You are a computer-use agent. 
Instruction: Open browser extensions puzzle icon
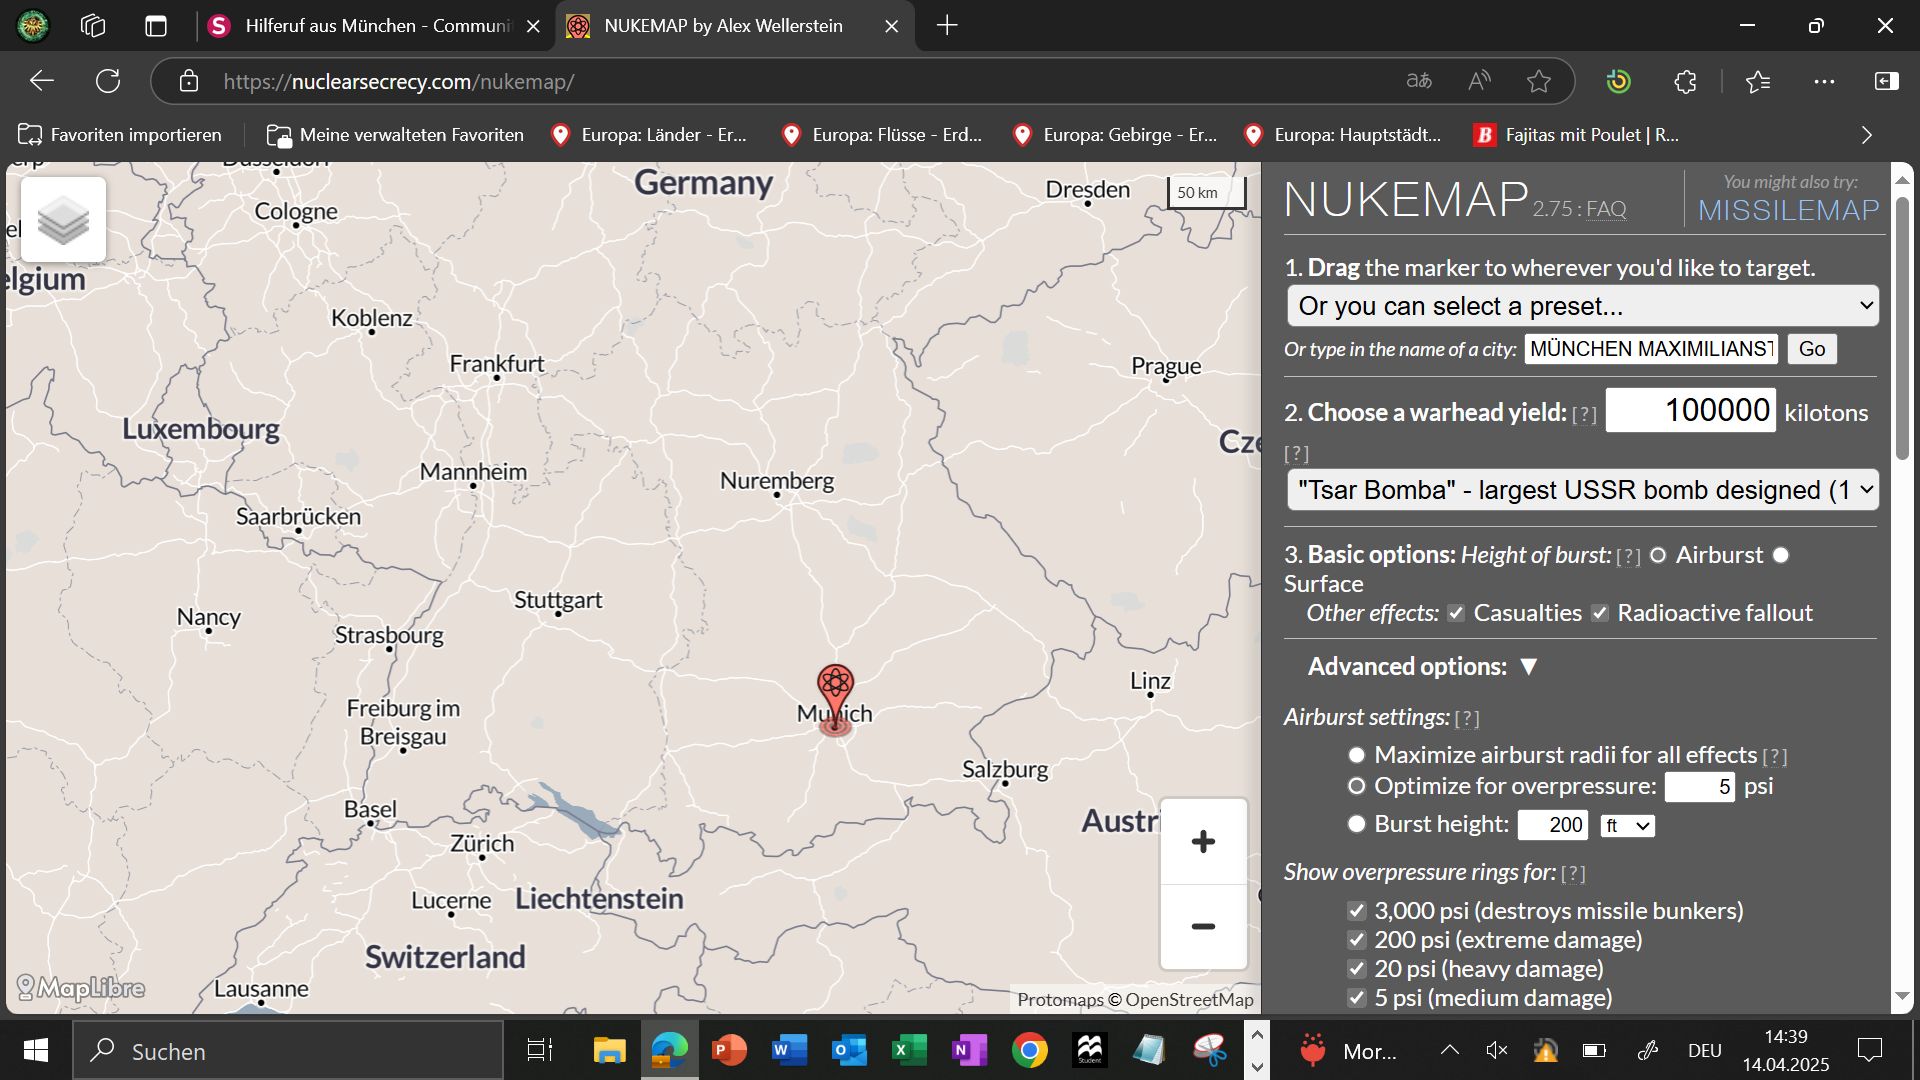coord(1685,82)
